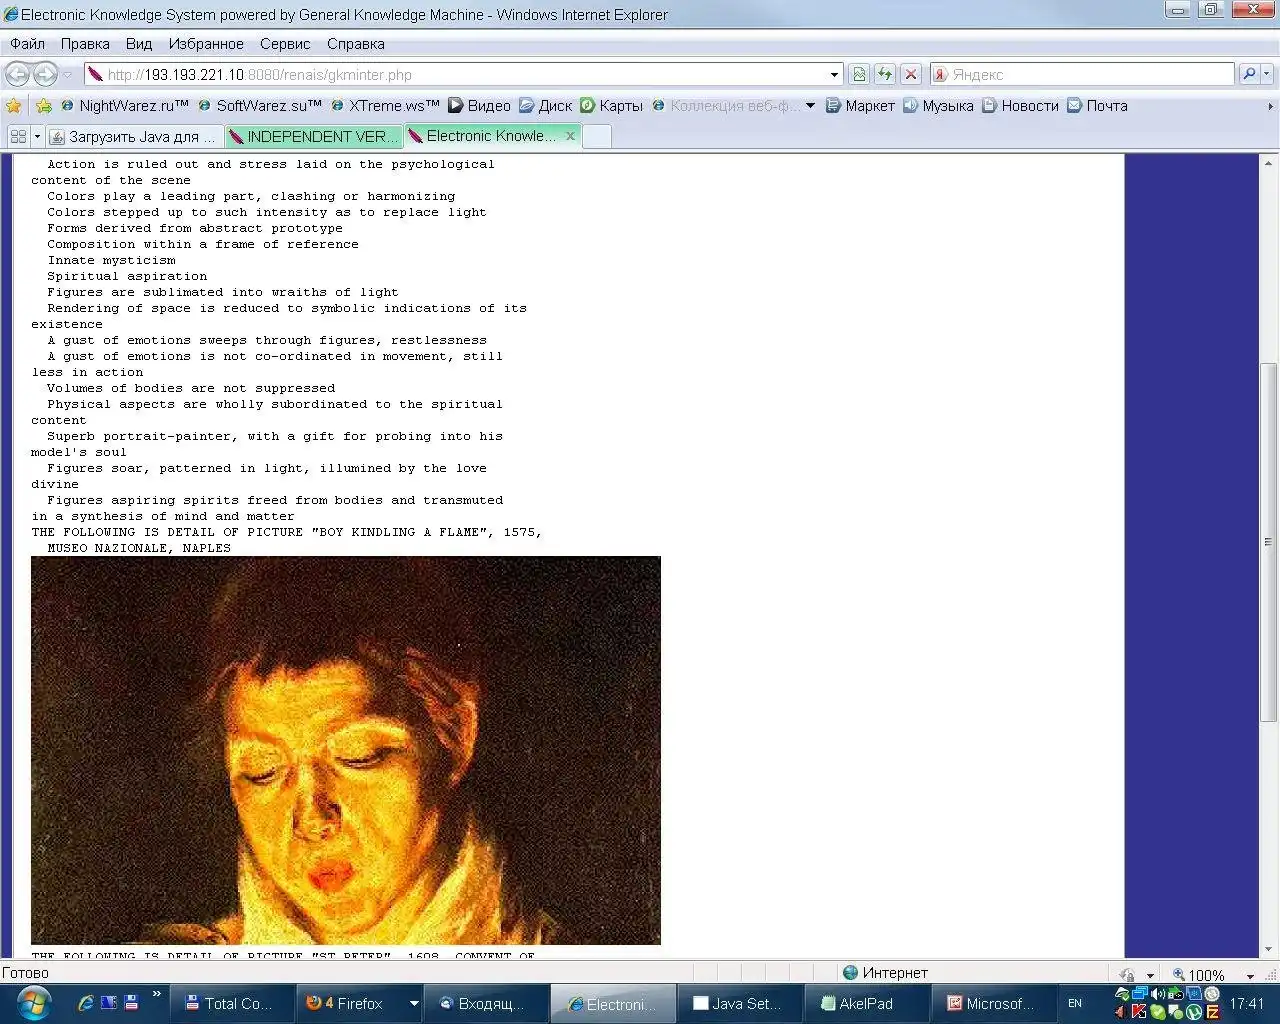Open the Справка menu
Image resolution: width=1280 pixels, height=1024 pixels.
(x=356, y=44)
